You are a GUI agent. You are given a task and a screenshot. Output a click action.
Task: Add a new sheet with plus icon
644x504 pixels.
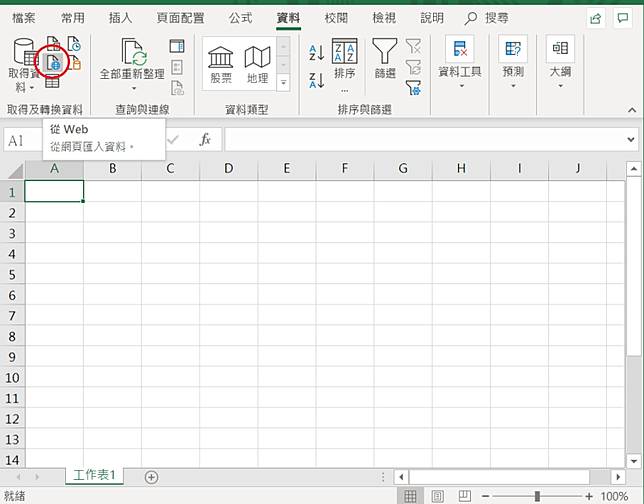151,477
